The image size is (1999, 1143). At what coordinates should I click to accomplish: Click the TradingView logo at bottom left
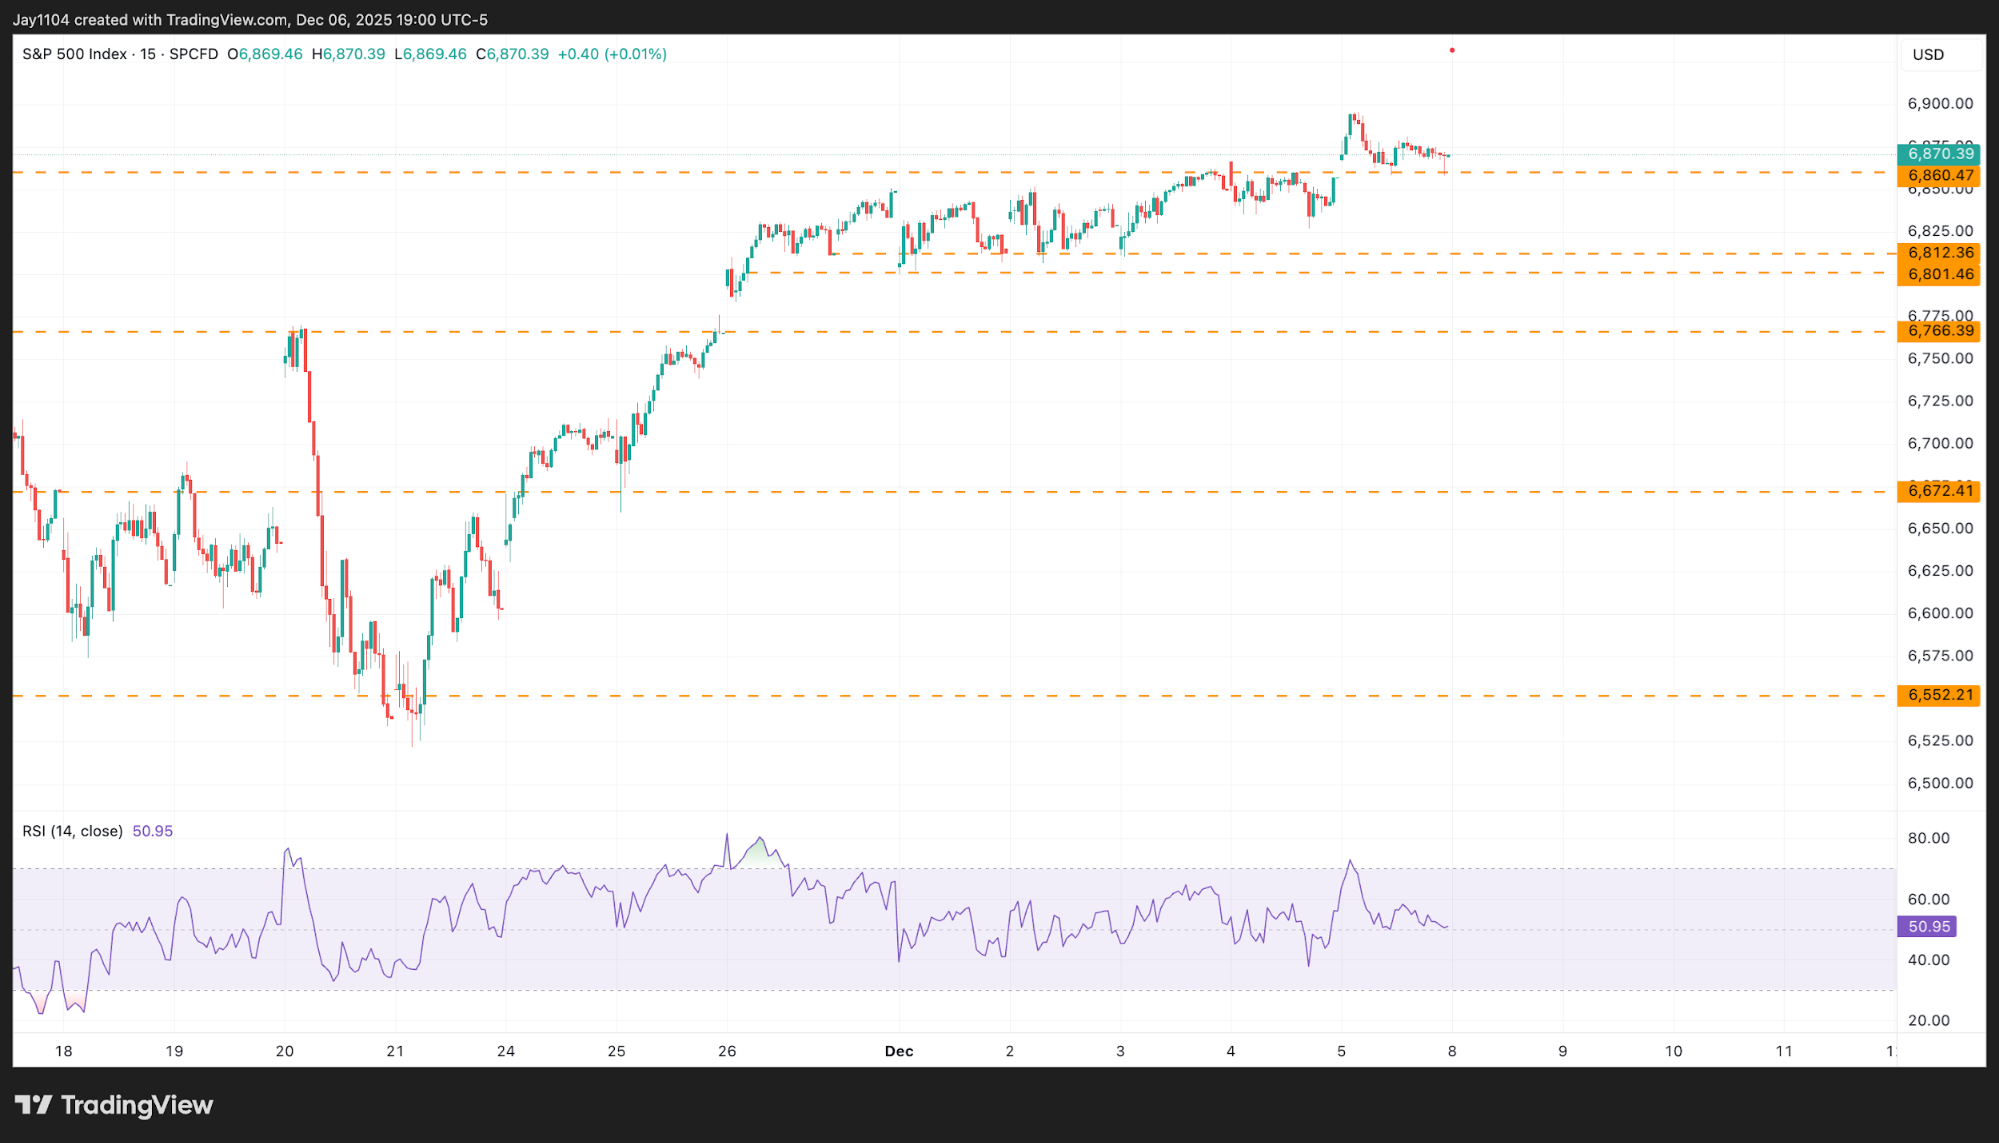pyautogui.click(x=113, y=1104)
